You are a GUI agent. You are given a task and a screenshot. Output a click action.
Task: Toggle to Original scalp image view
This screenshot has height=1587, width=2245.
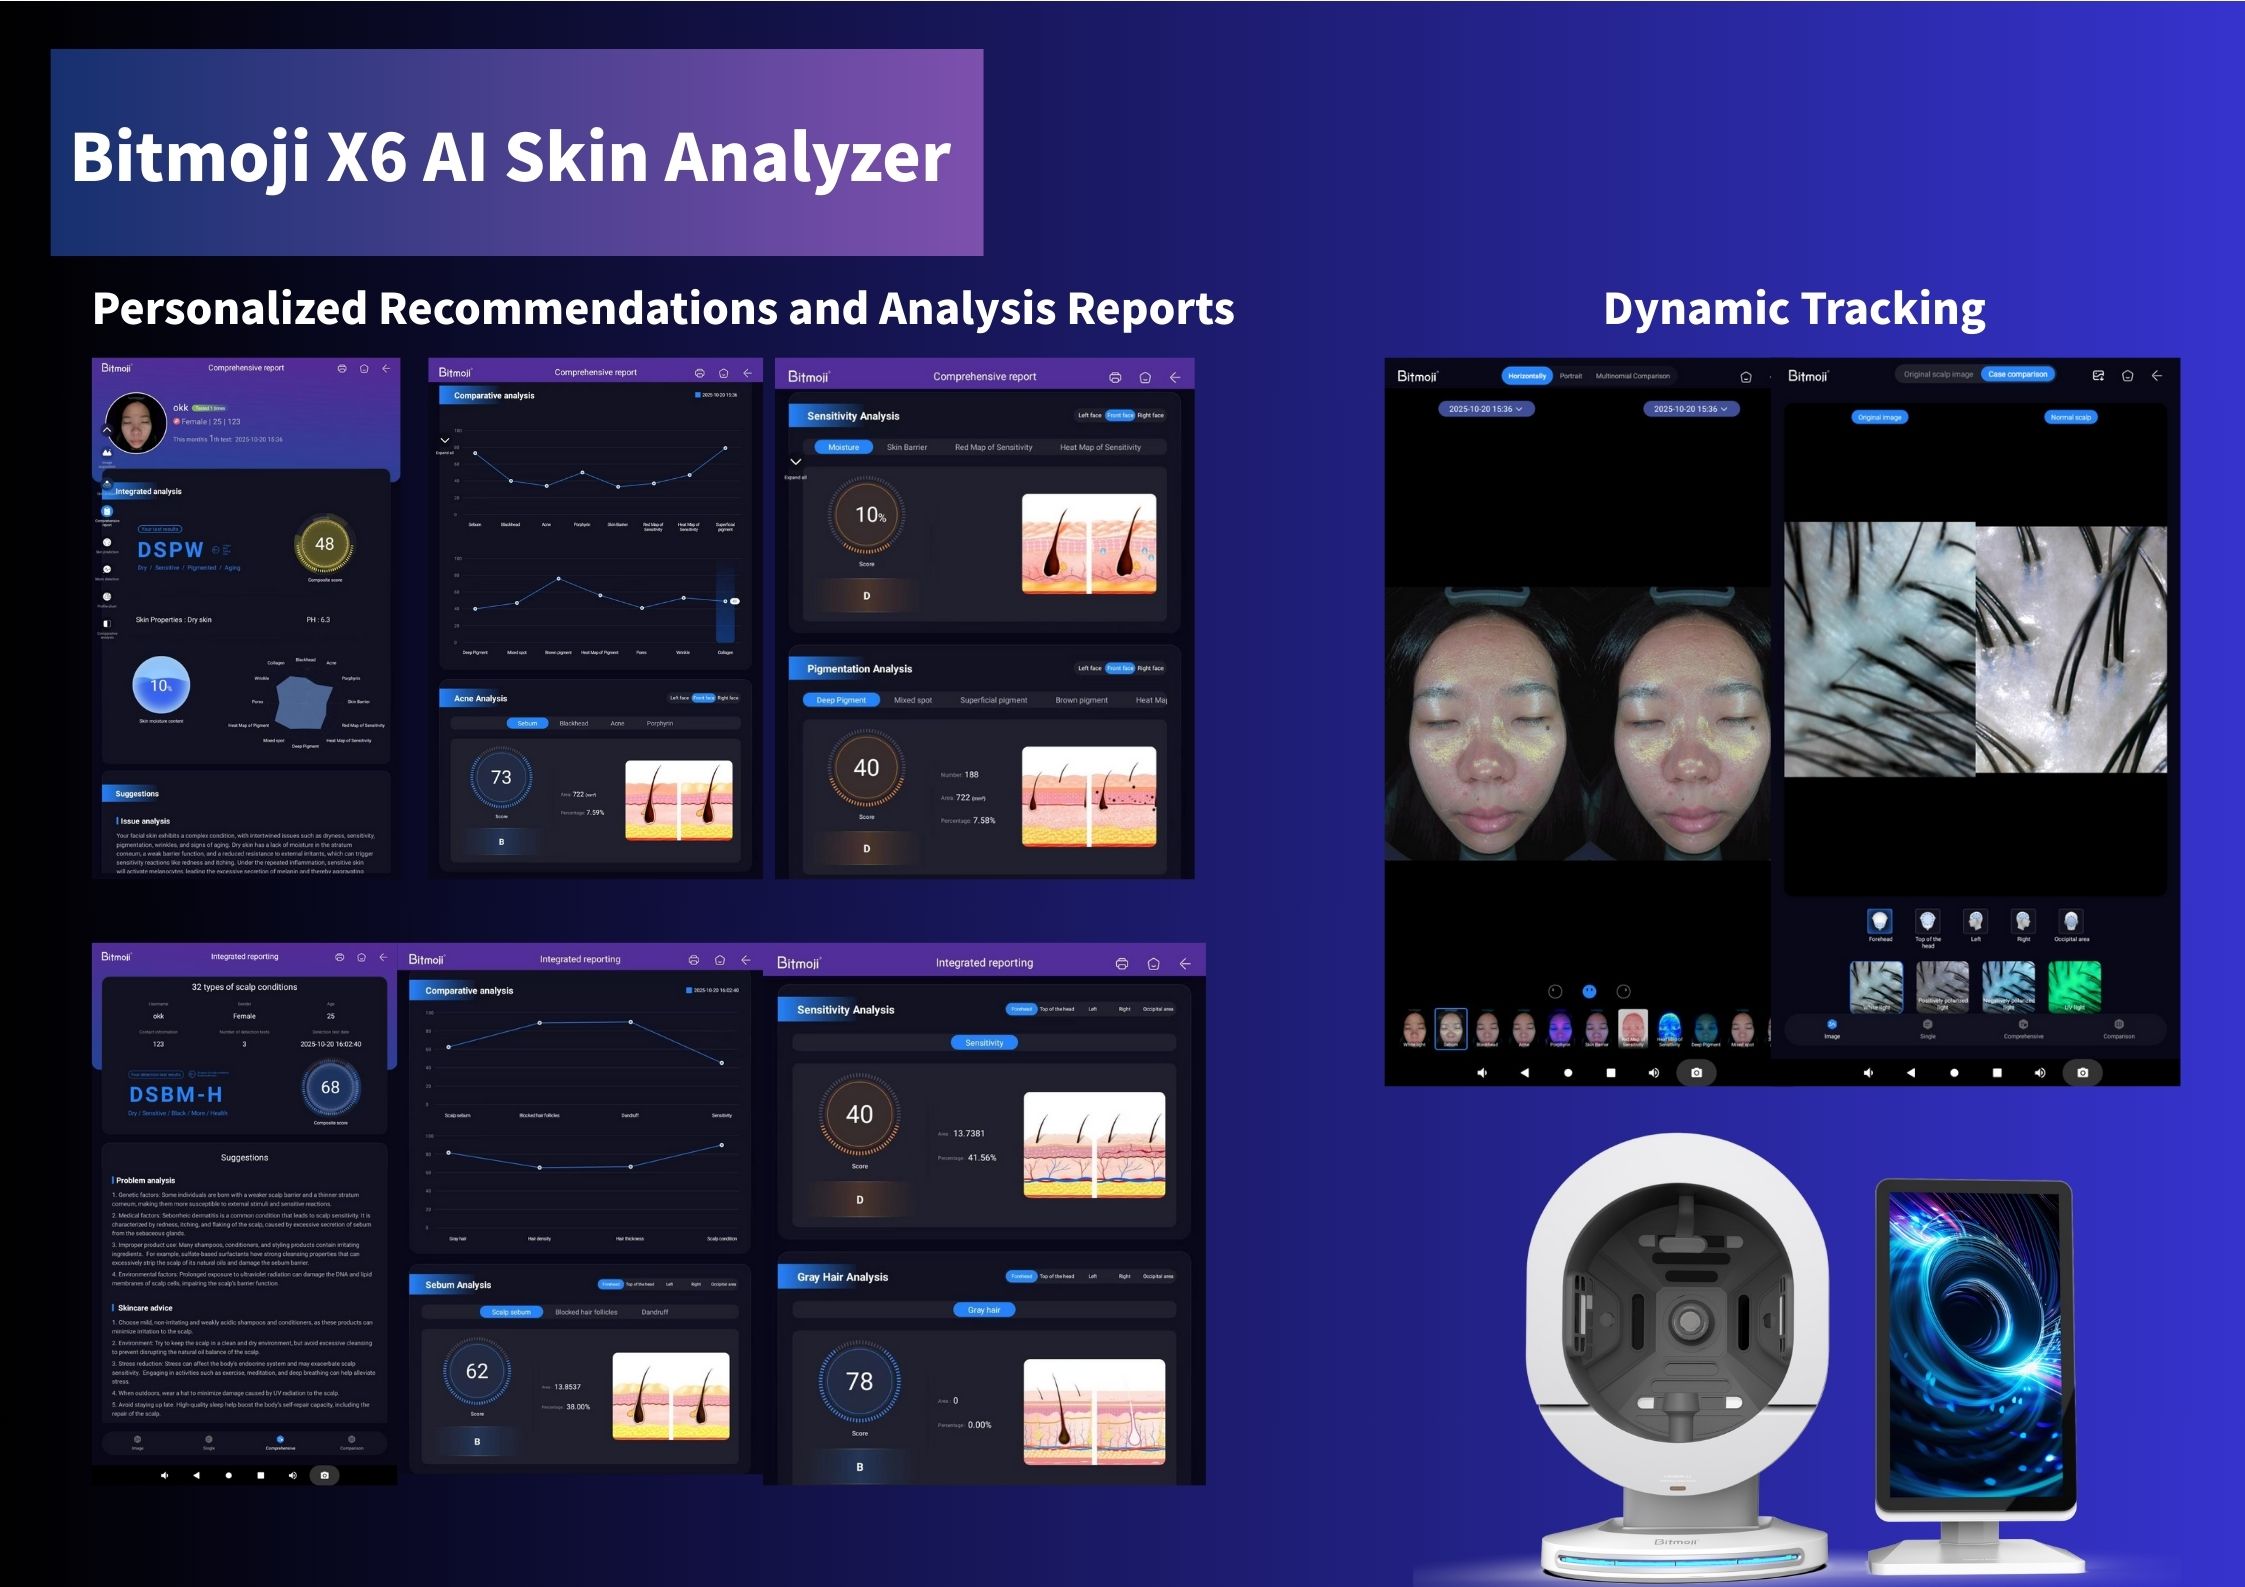[x=1938, y=375]
